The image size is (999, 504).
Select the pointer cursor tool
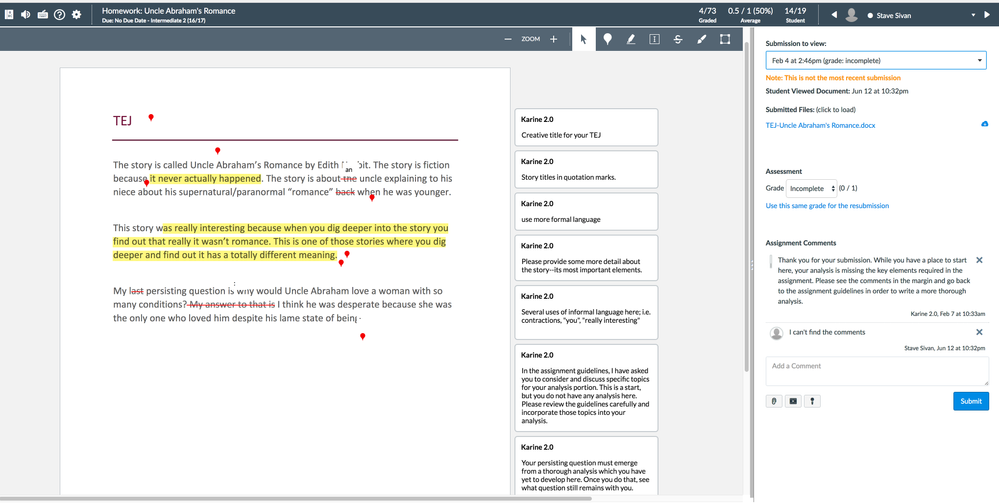584,39
